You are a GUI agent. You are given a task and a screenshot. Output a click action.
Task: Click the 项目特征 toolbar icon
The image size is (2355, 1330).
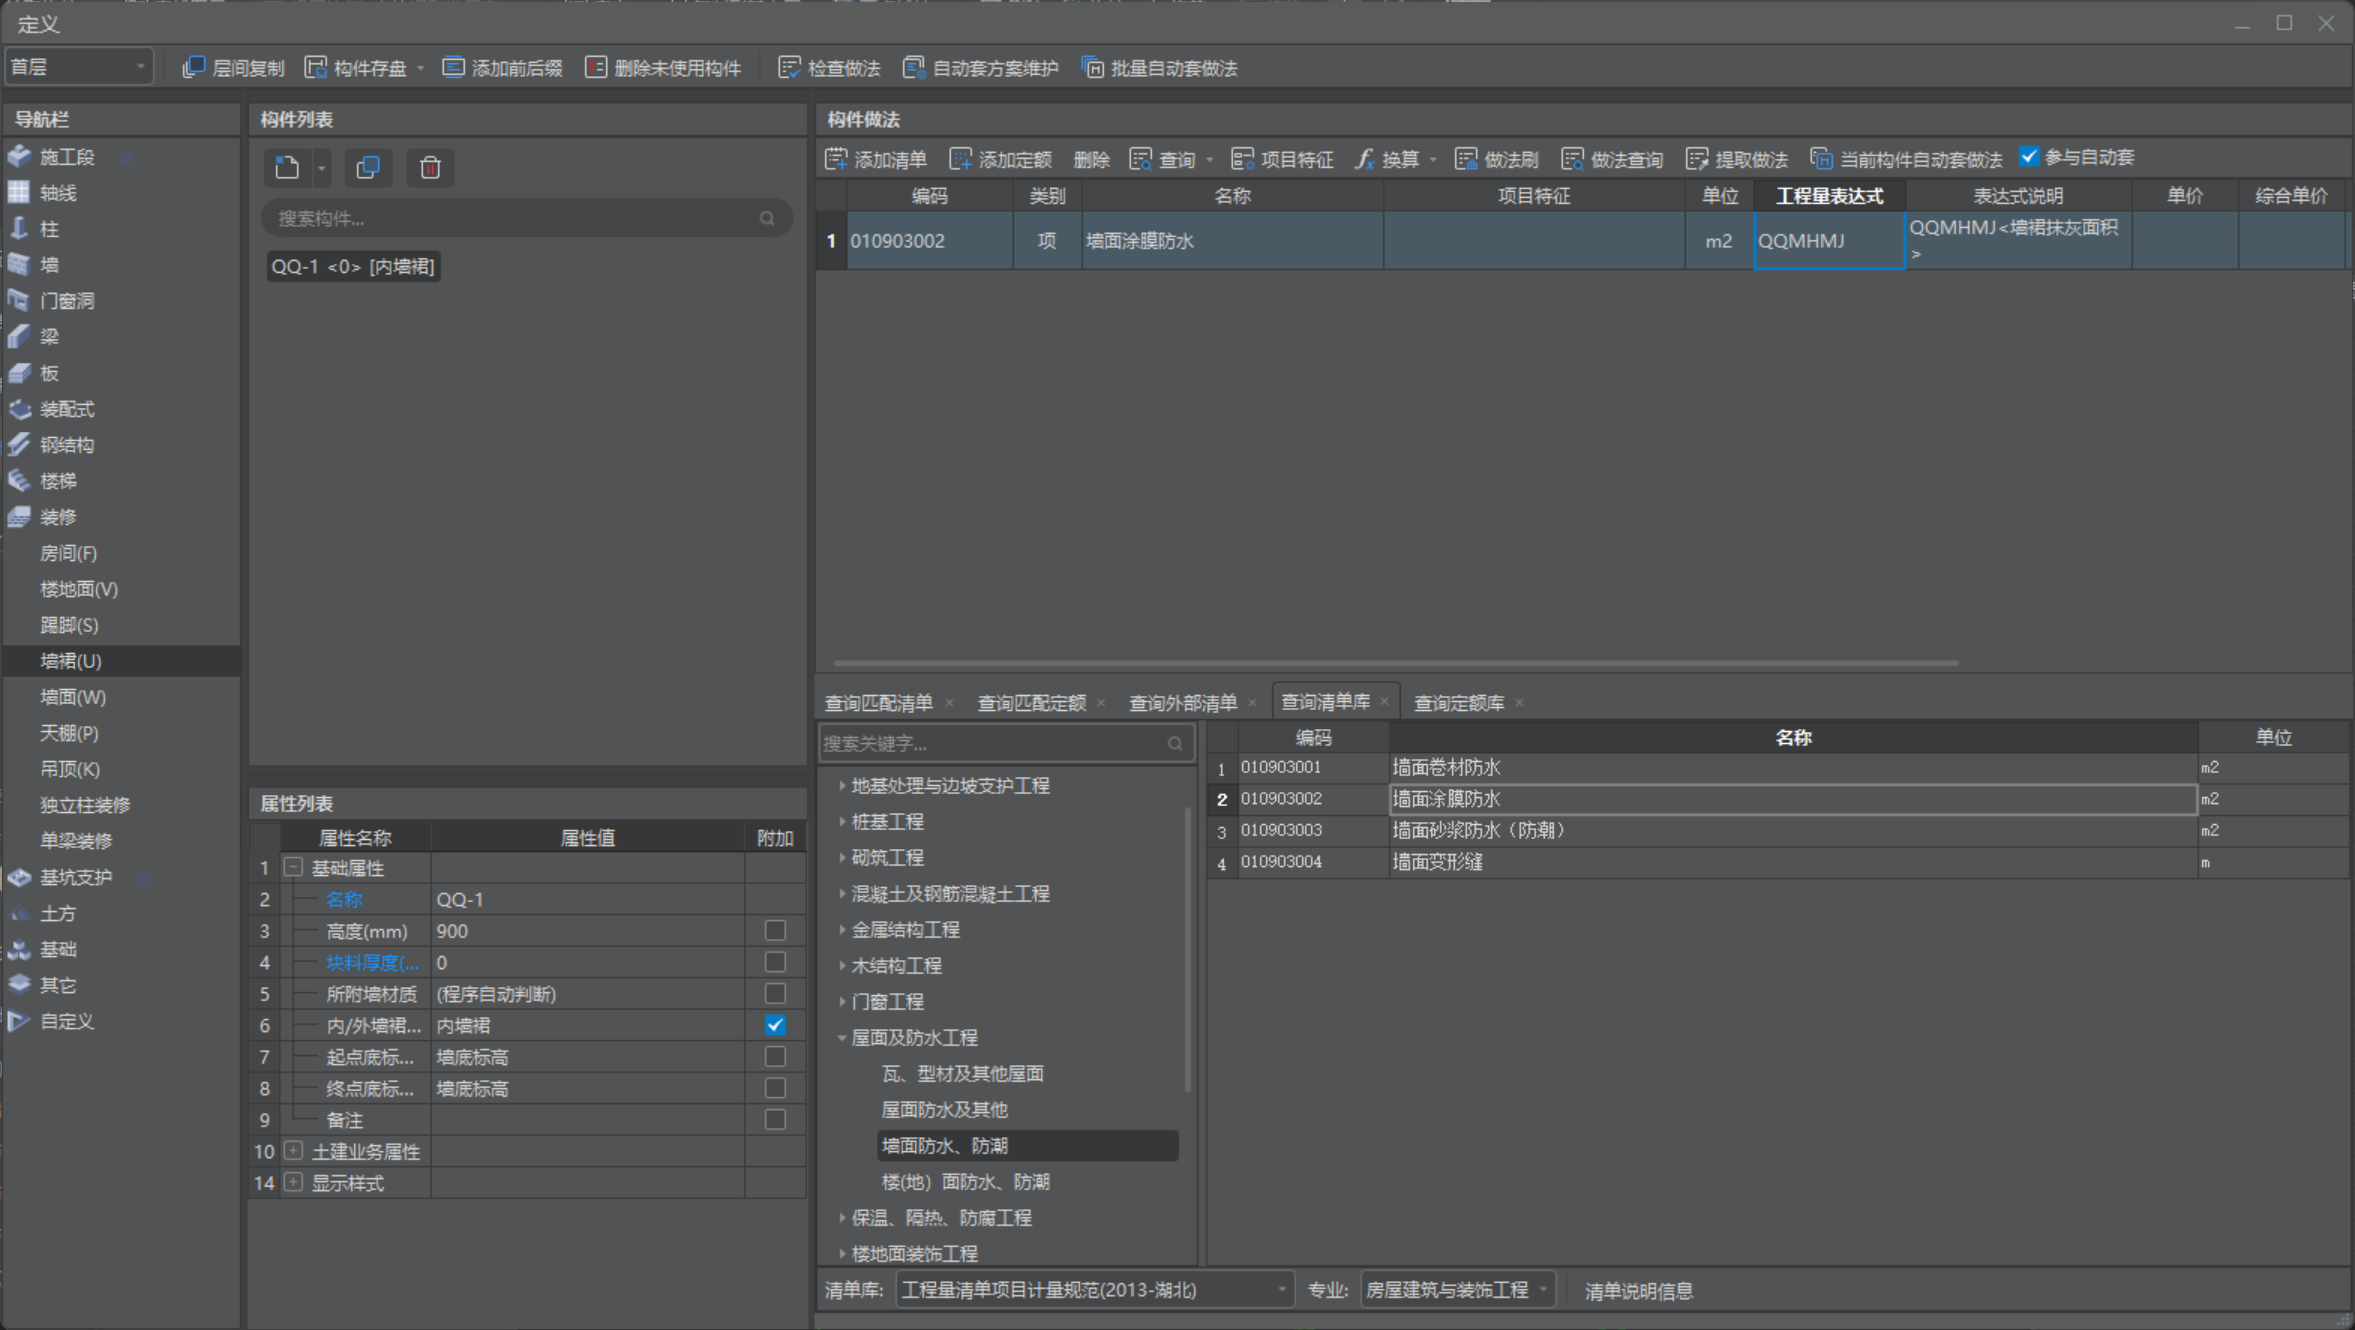1243,158
